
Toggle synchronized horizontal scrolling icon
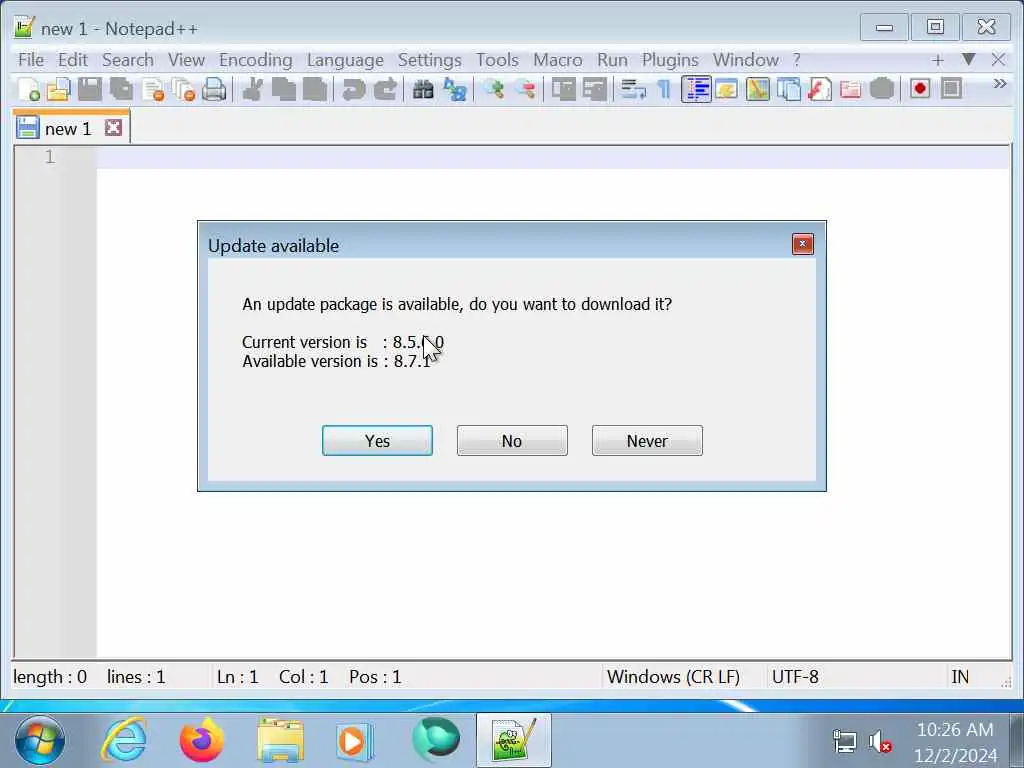click(594, 89)
